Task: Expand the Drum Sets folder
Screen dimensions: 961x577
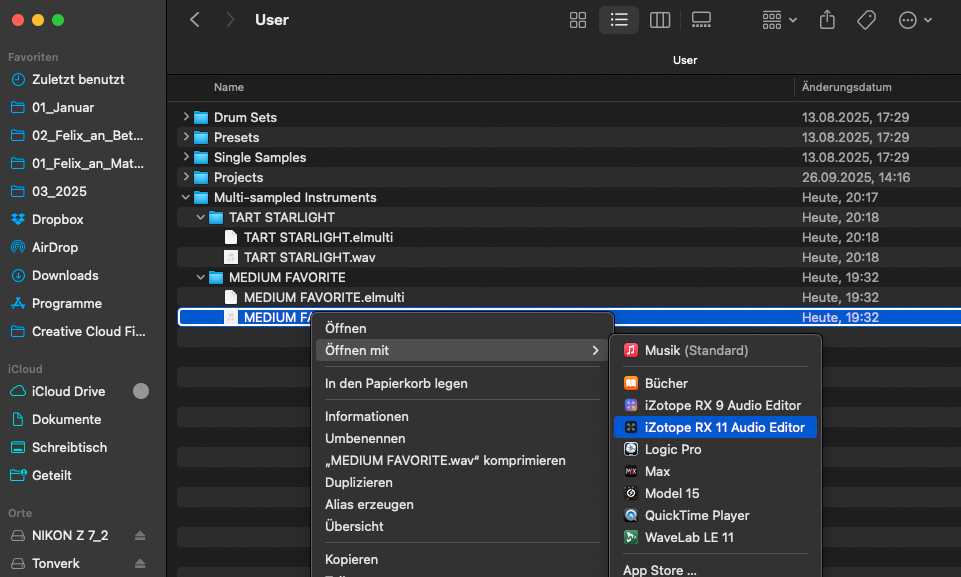Action: [186, 117]
